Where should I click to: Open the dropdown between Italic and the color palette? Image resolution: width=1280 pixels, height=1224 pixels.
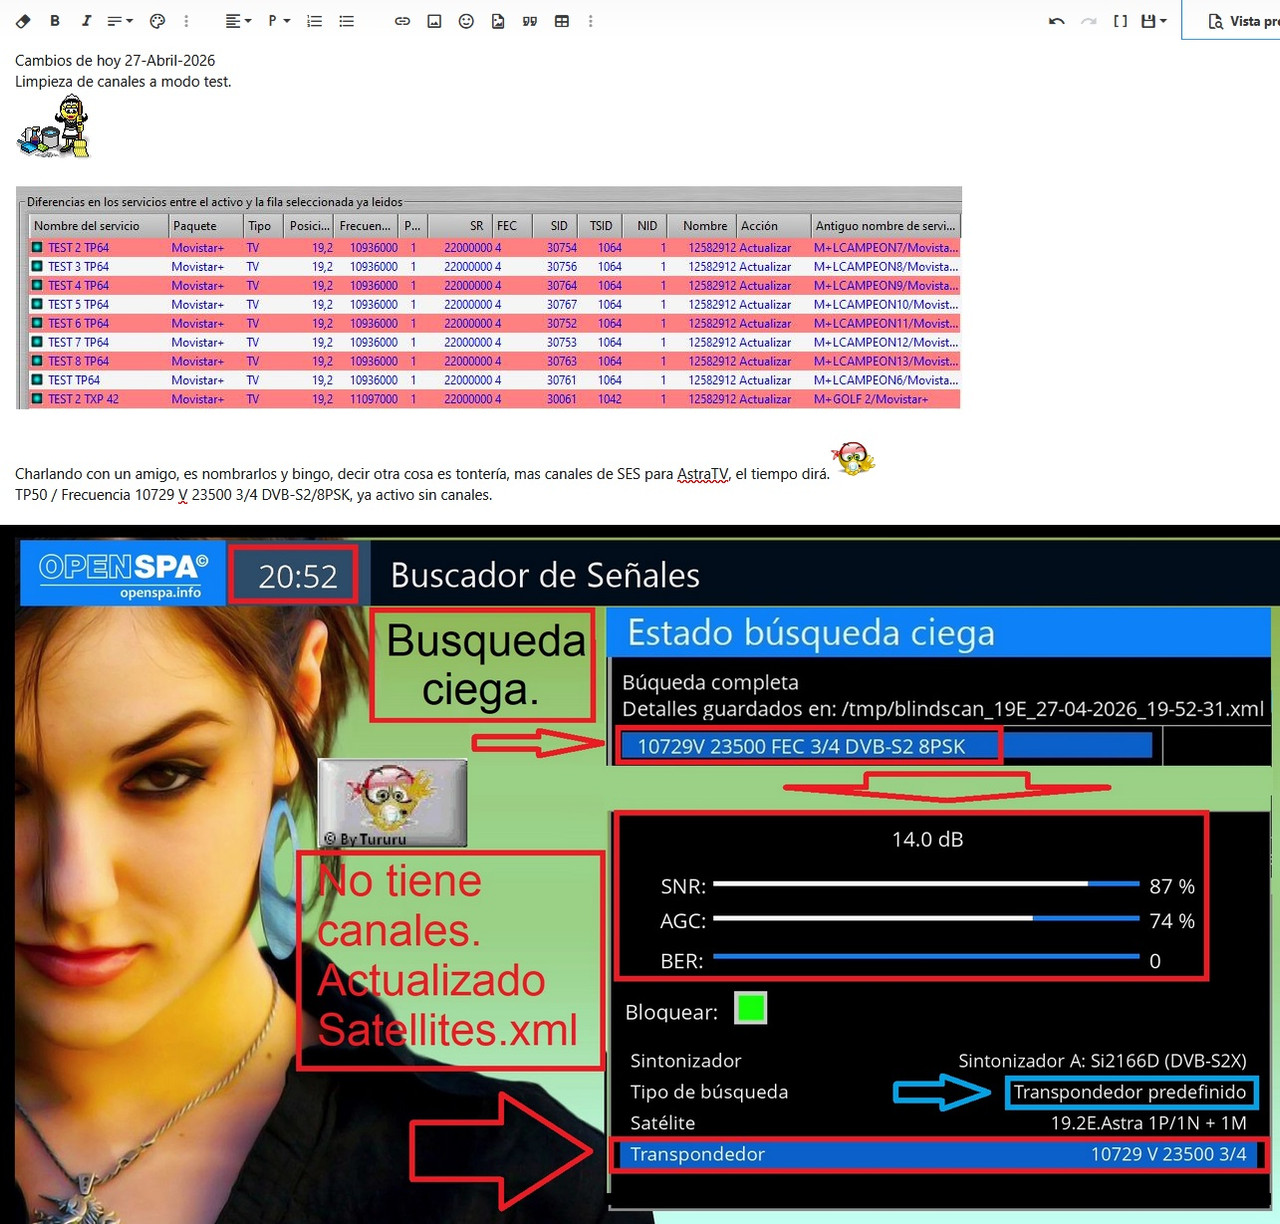120,21
